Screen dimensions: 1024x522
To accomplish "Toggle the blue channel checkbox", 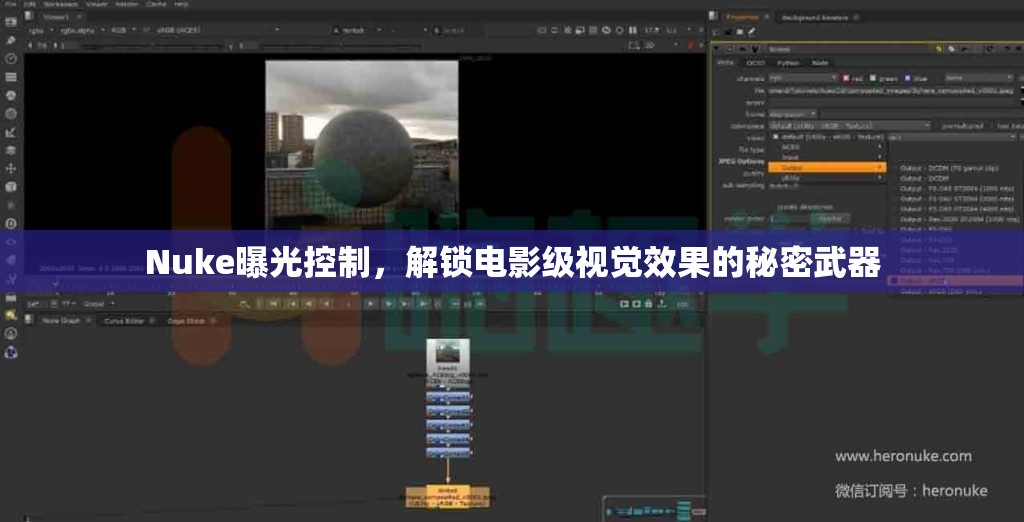I will [907, 78].
